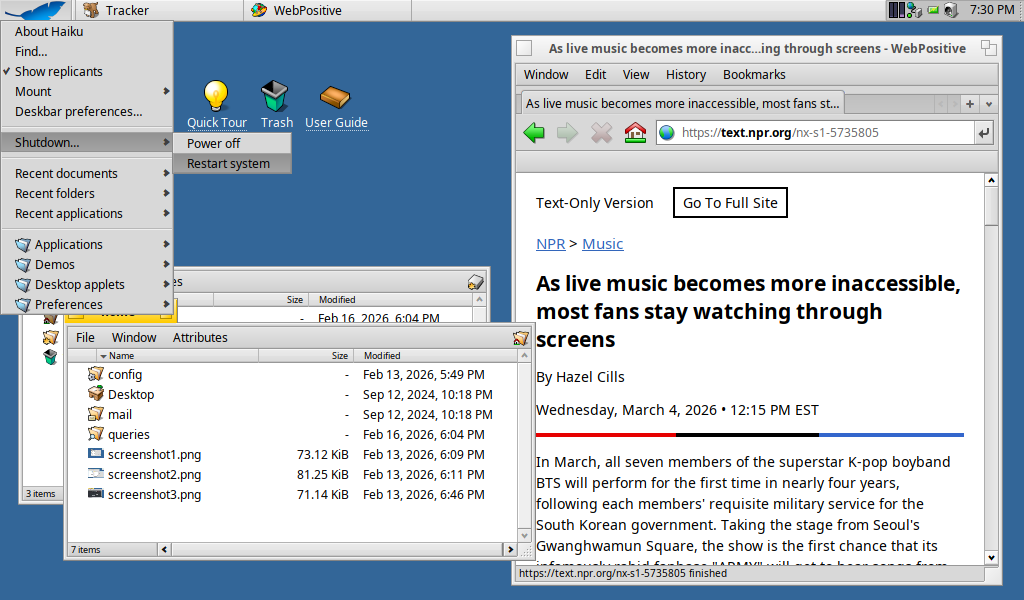
Task: Click the stop loading X icon
Action: (601, 133)
